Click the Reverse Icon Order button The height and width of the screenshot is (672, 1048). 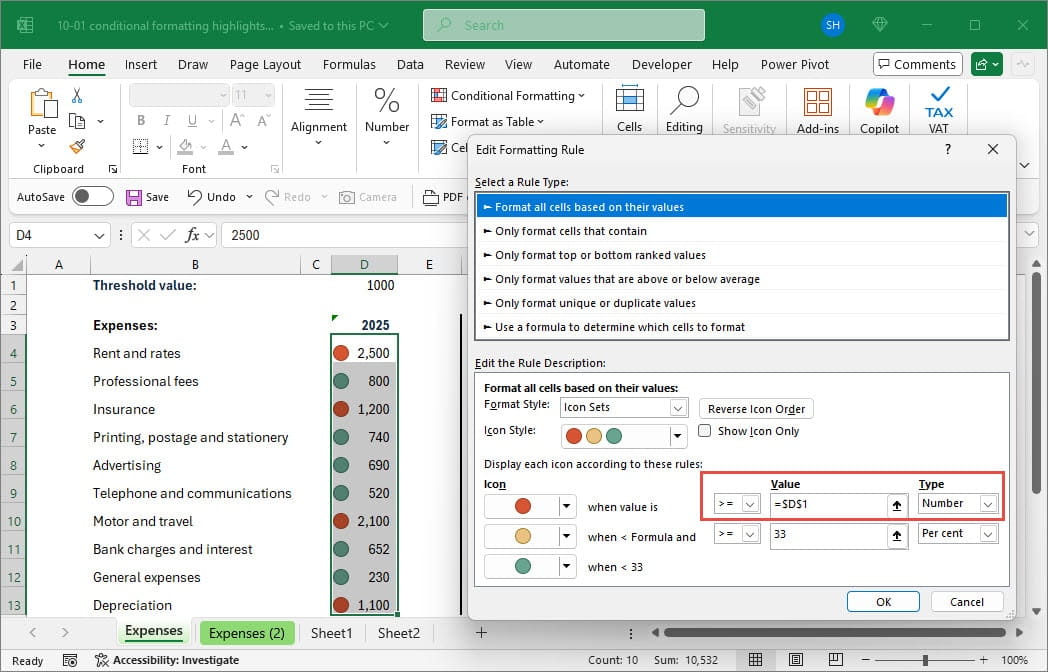[x=755, y=408]
